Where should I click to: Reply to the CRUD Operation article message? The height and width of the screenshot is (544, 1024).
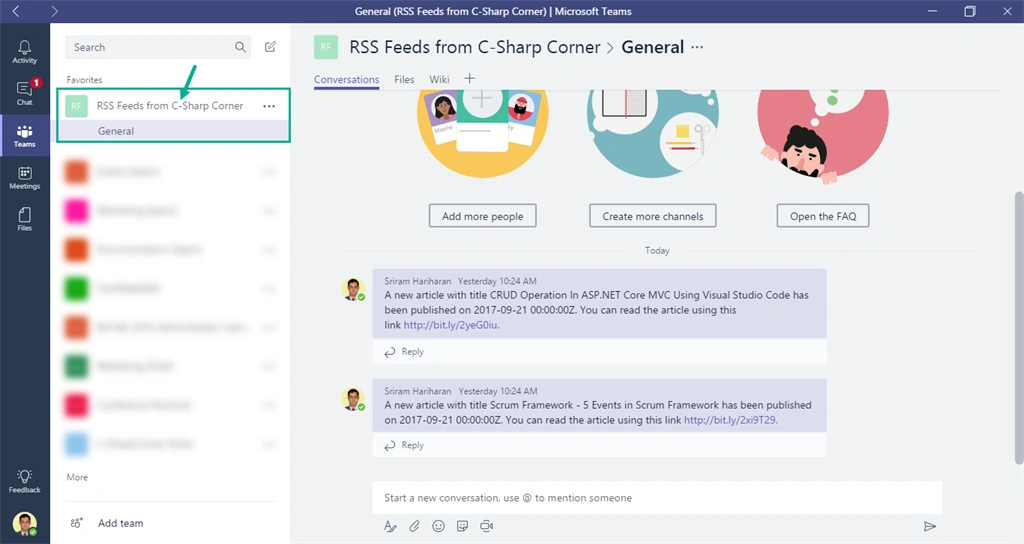point(404,351)
